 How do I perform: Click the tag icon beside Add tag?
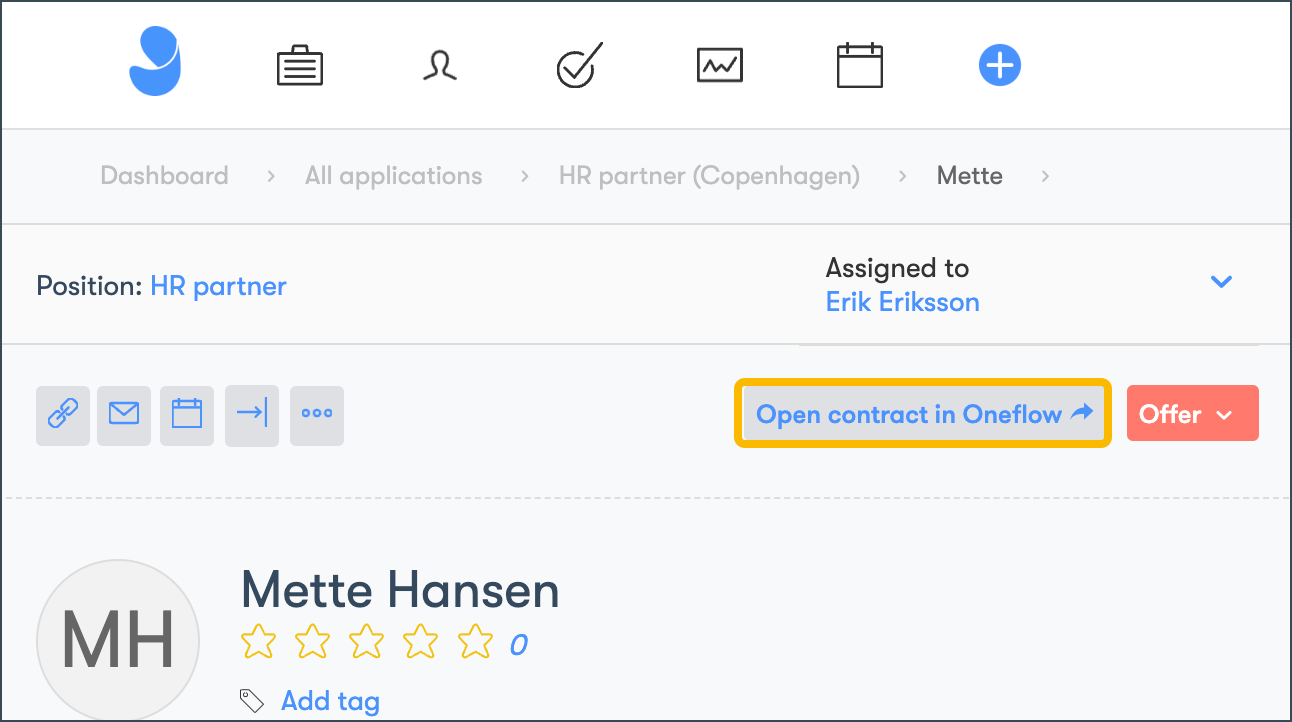tap(252, 700)
